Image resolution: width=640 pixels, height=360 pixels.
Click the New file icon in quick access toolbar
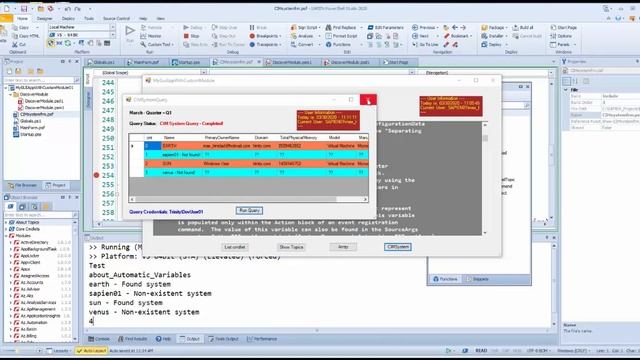click(x=7, y=9)
